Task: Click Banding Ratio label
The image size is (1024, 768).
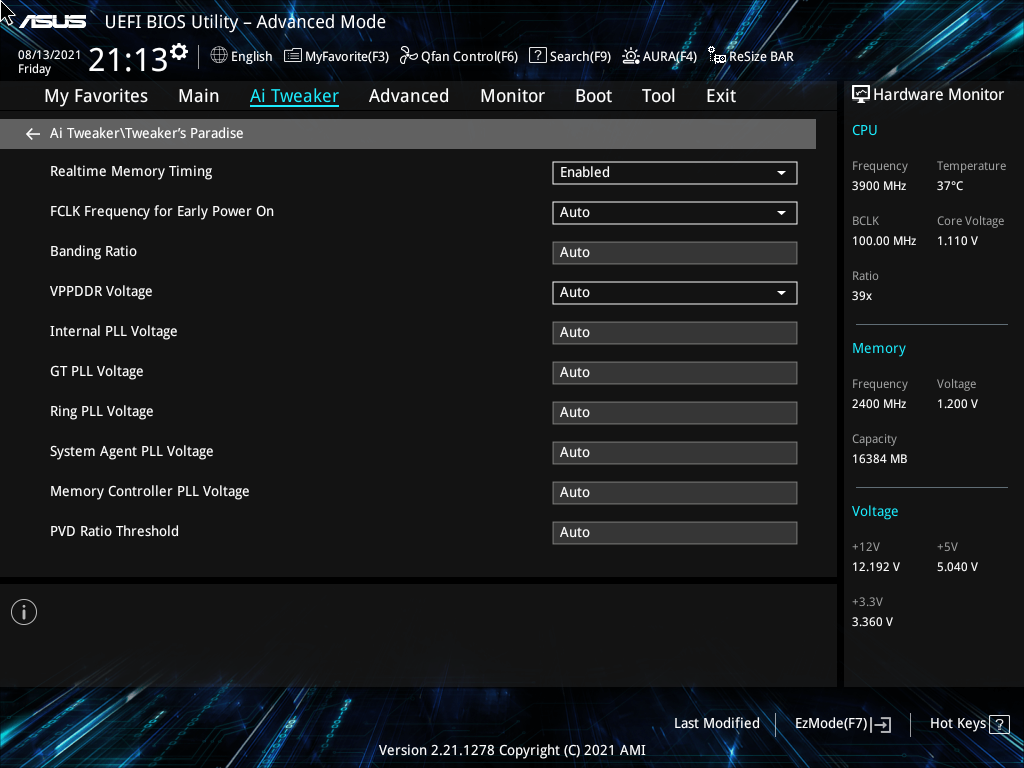Action: 93,251
